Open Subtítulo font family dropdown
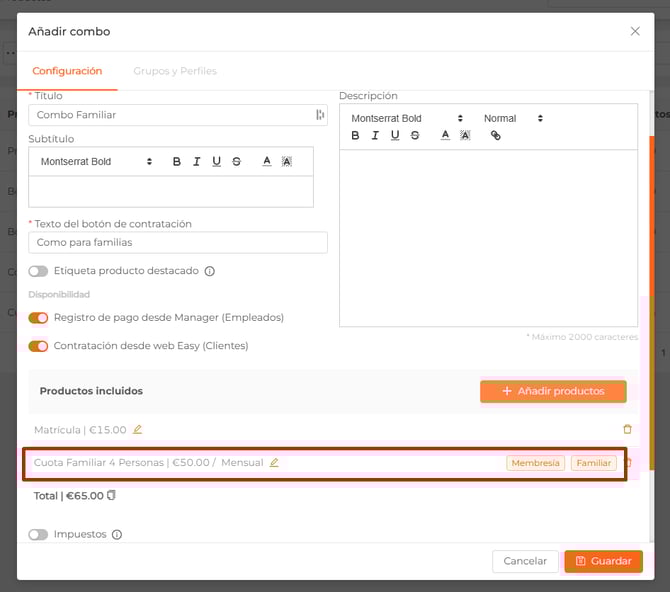The width and height of the screenshot is (670, 592). pos(96,162)
